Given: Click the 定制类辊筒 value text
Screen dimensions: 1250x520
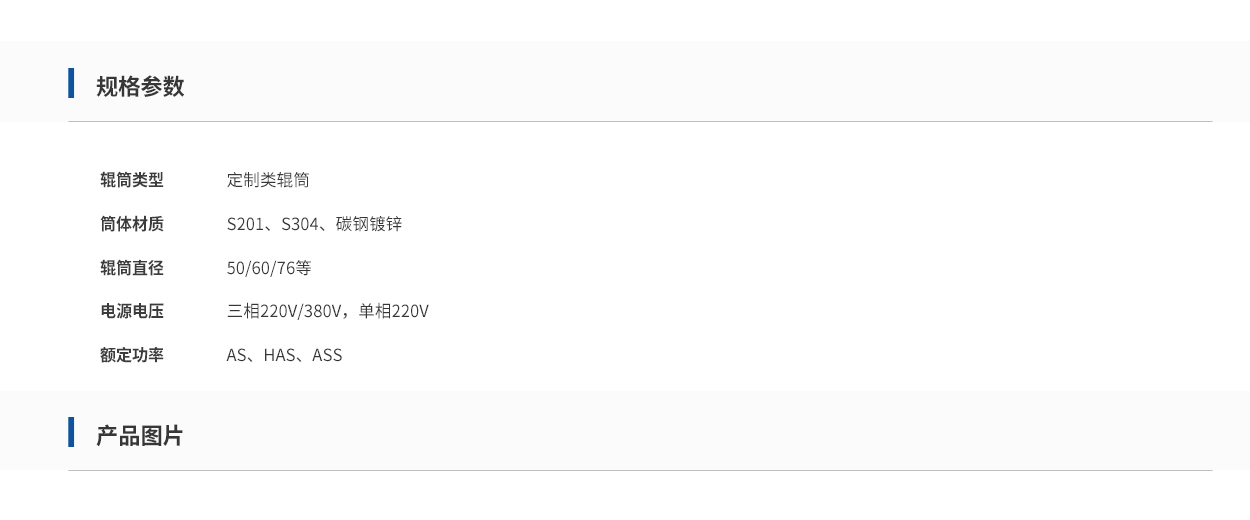Looking at the screenshot, I should tap(268, 180).
